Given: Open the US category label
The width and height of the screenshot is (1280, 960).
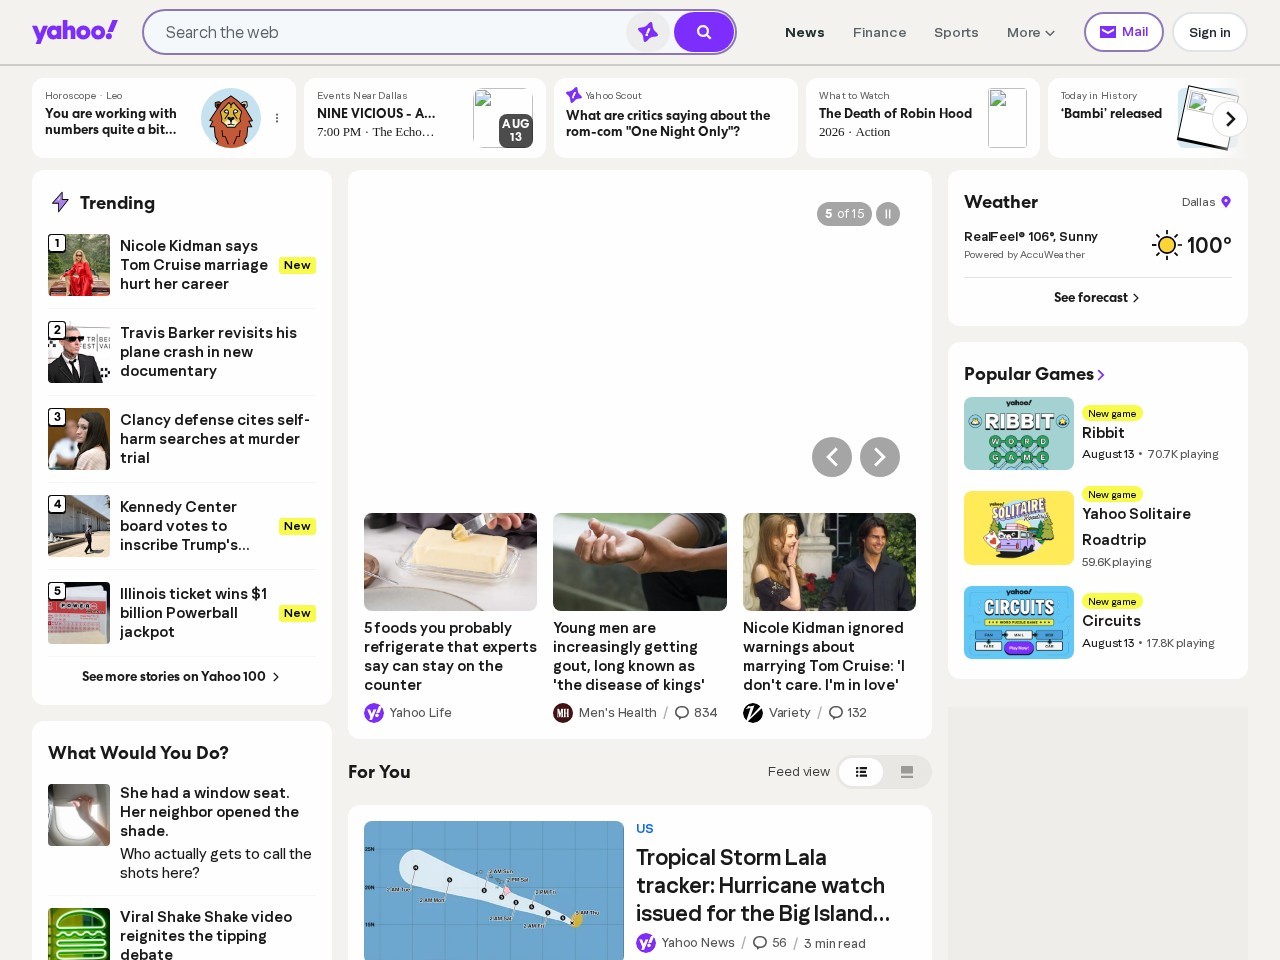Looking at the screenshot, I should point(645,829).
